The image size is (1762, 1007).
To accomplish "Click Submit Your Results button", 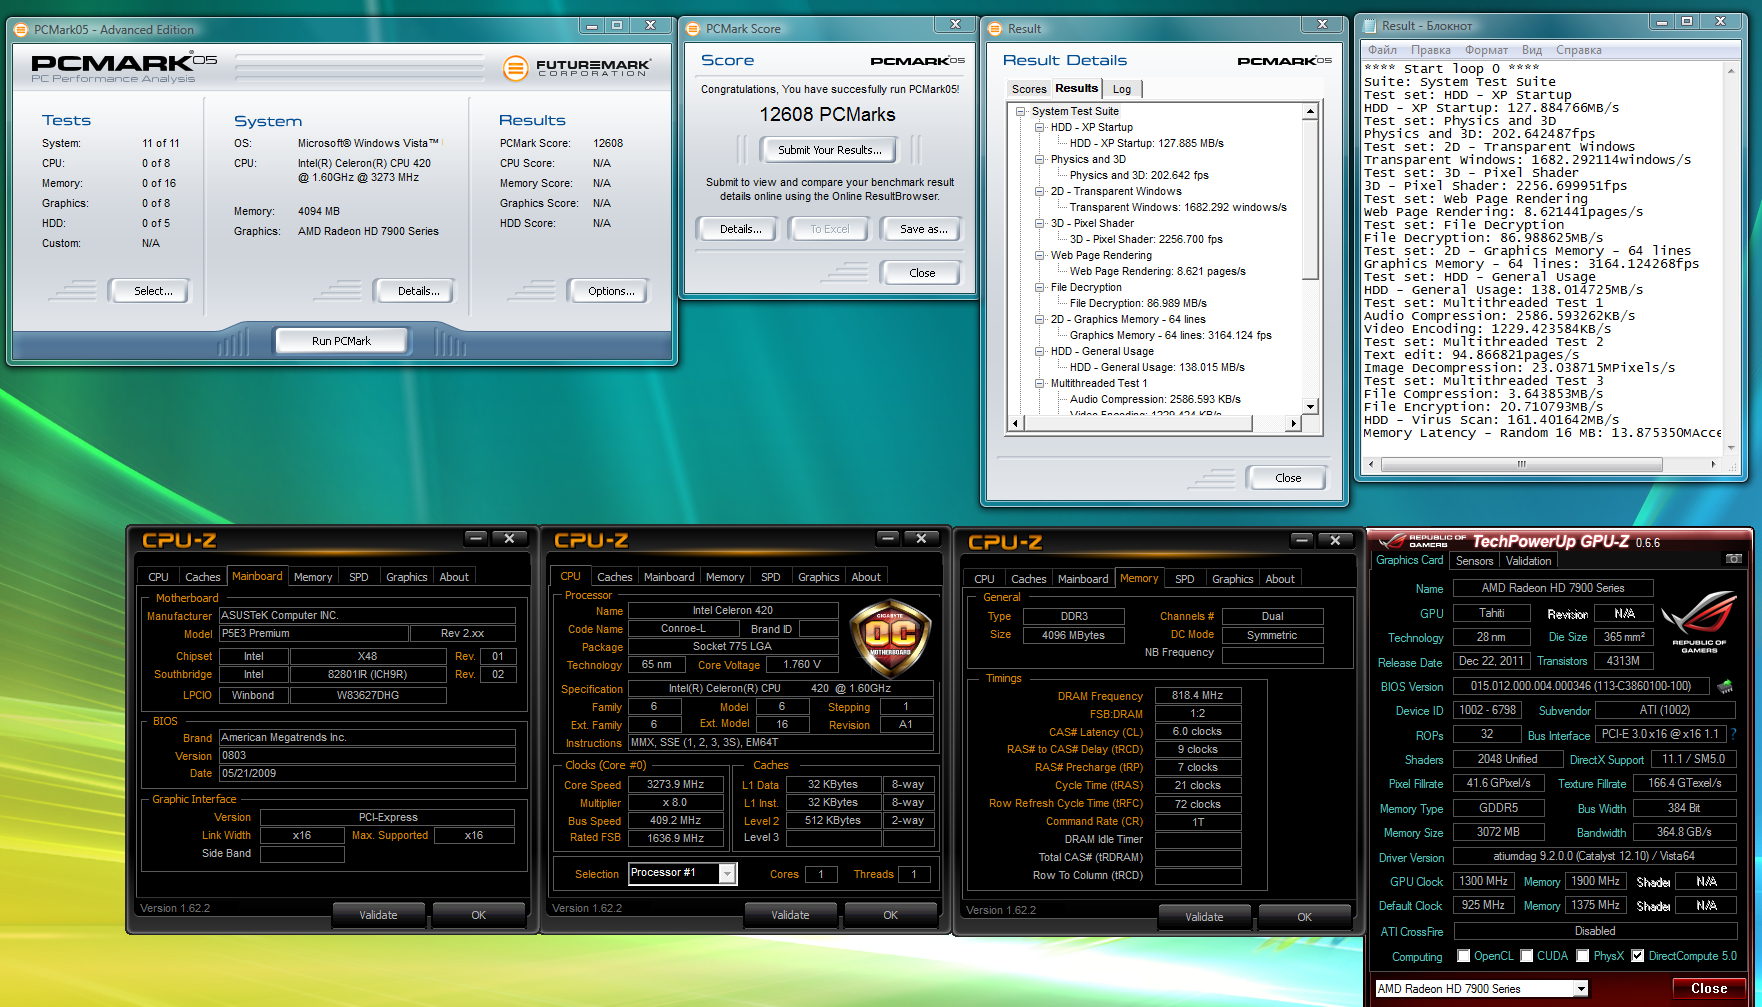I will pos(829,150).
